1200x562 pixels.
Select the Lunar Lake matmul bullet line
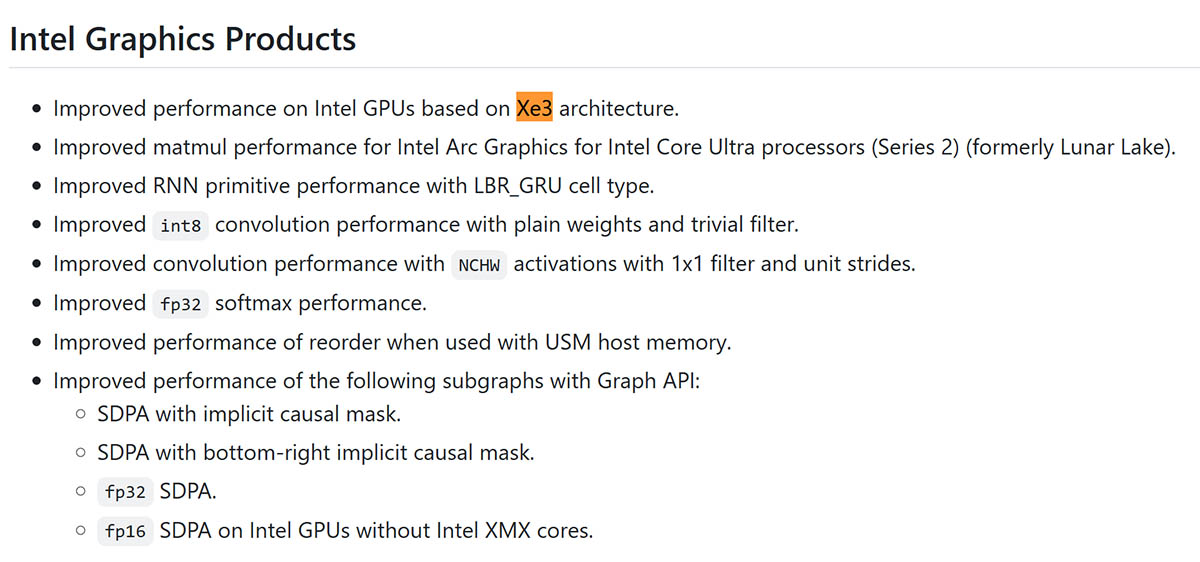click(x=614, y=147)
